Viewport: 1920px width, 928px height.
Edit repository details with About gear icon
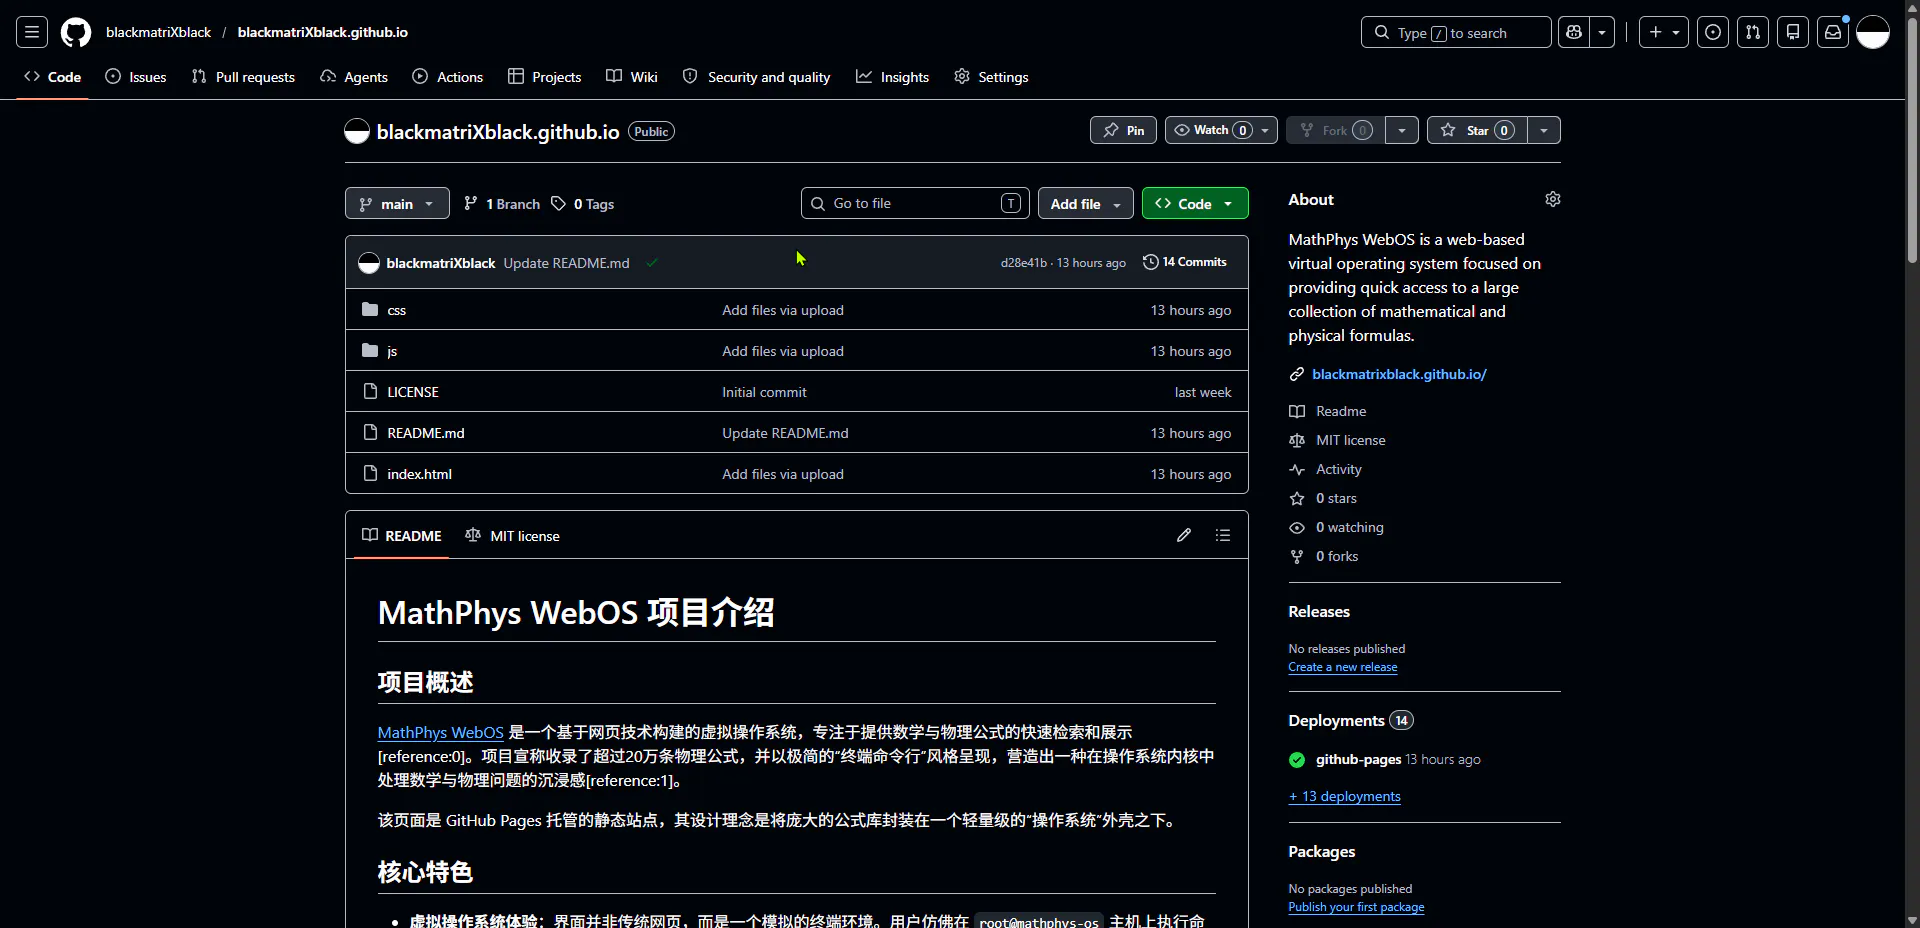(1553, 199)
